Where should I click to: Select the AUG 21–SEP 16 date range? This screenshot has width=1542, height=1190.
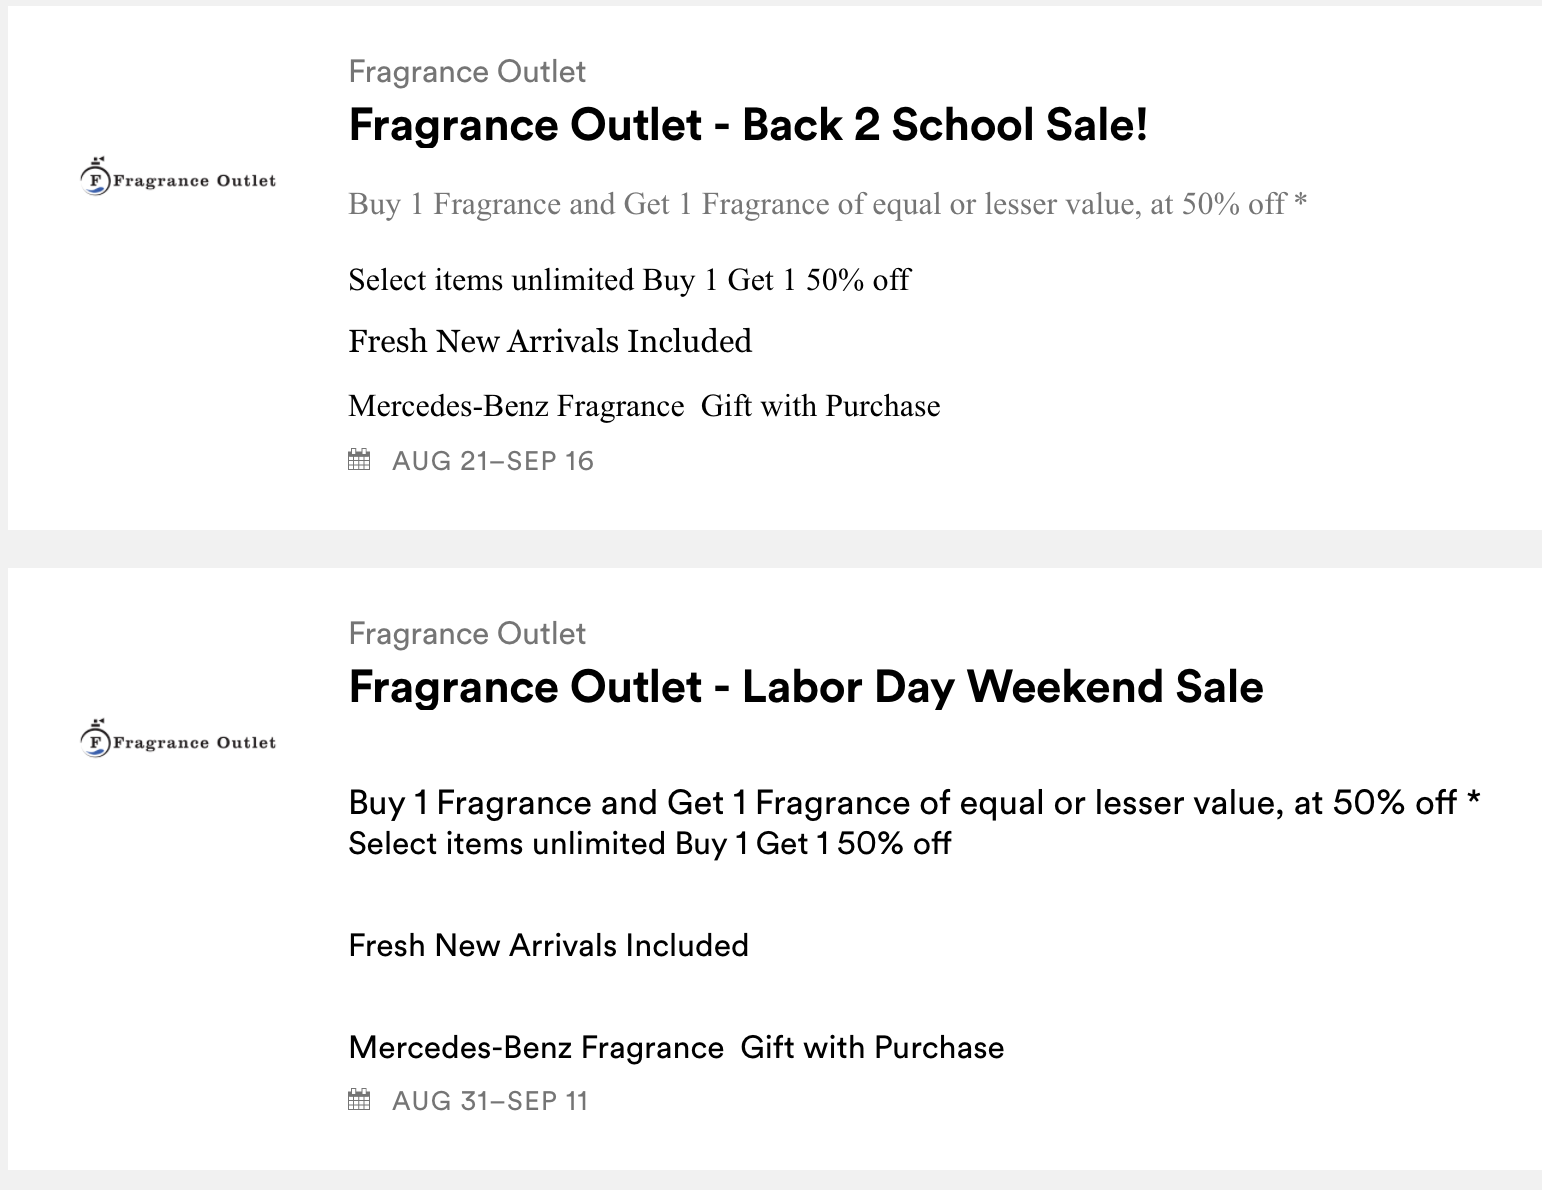[x=492, y=461]
